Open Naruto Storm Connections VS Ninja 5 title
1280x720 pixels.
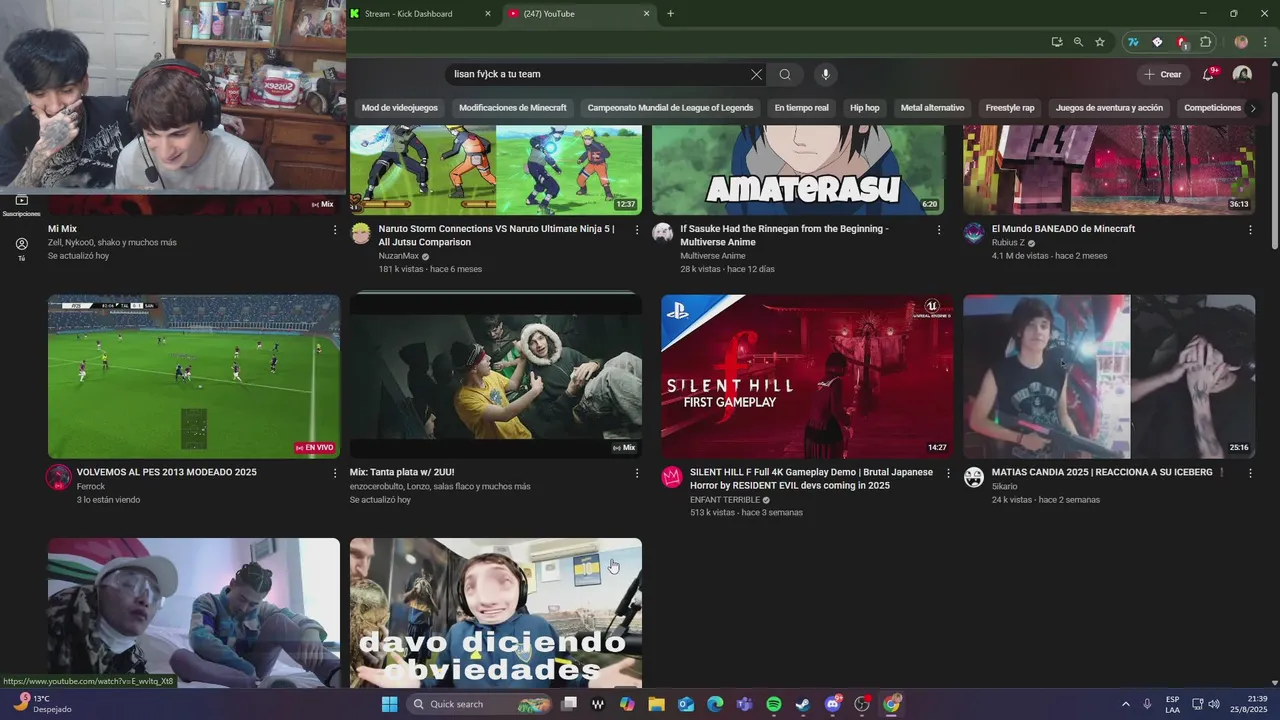coord(496,235)
